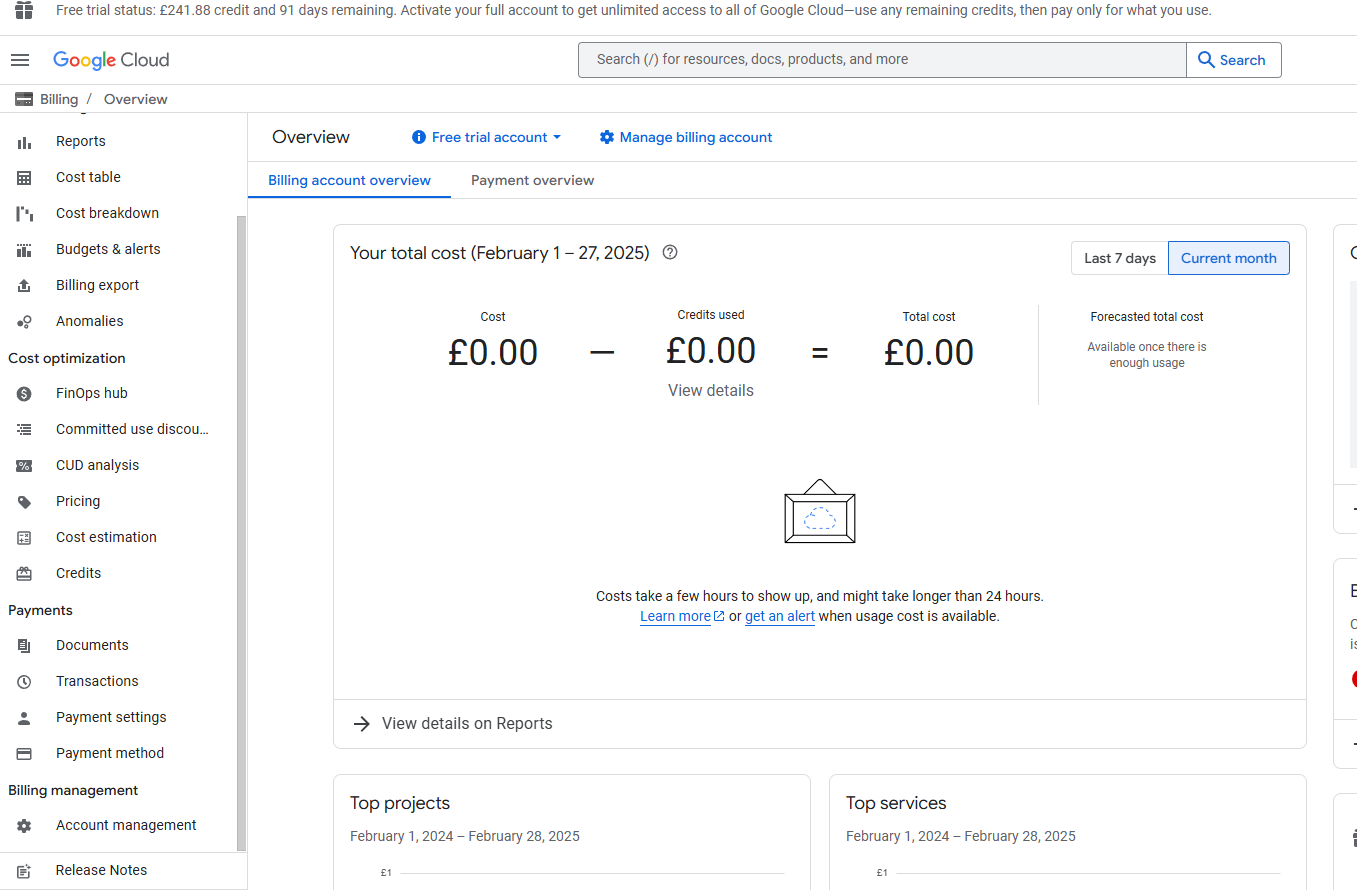Viewport: 1357px width, 890px height.
Task: Click the Reports bar chart icon
Action: pyautogui.click(x=24, y=142)
